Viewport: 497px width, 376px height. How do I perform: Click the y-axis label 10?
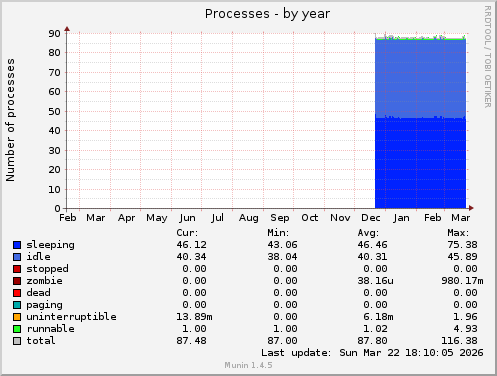pos(54,190)
